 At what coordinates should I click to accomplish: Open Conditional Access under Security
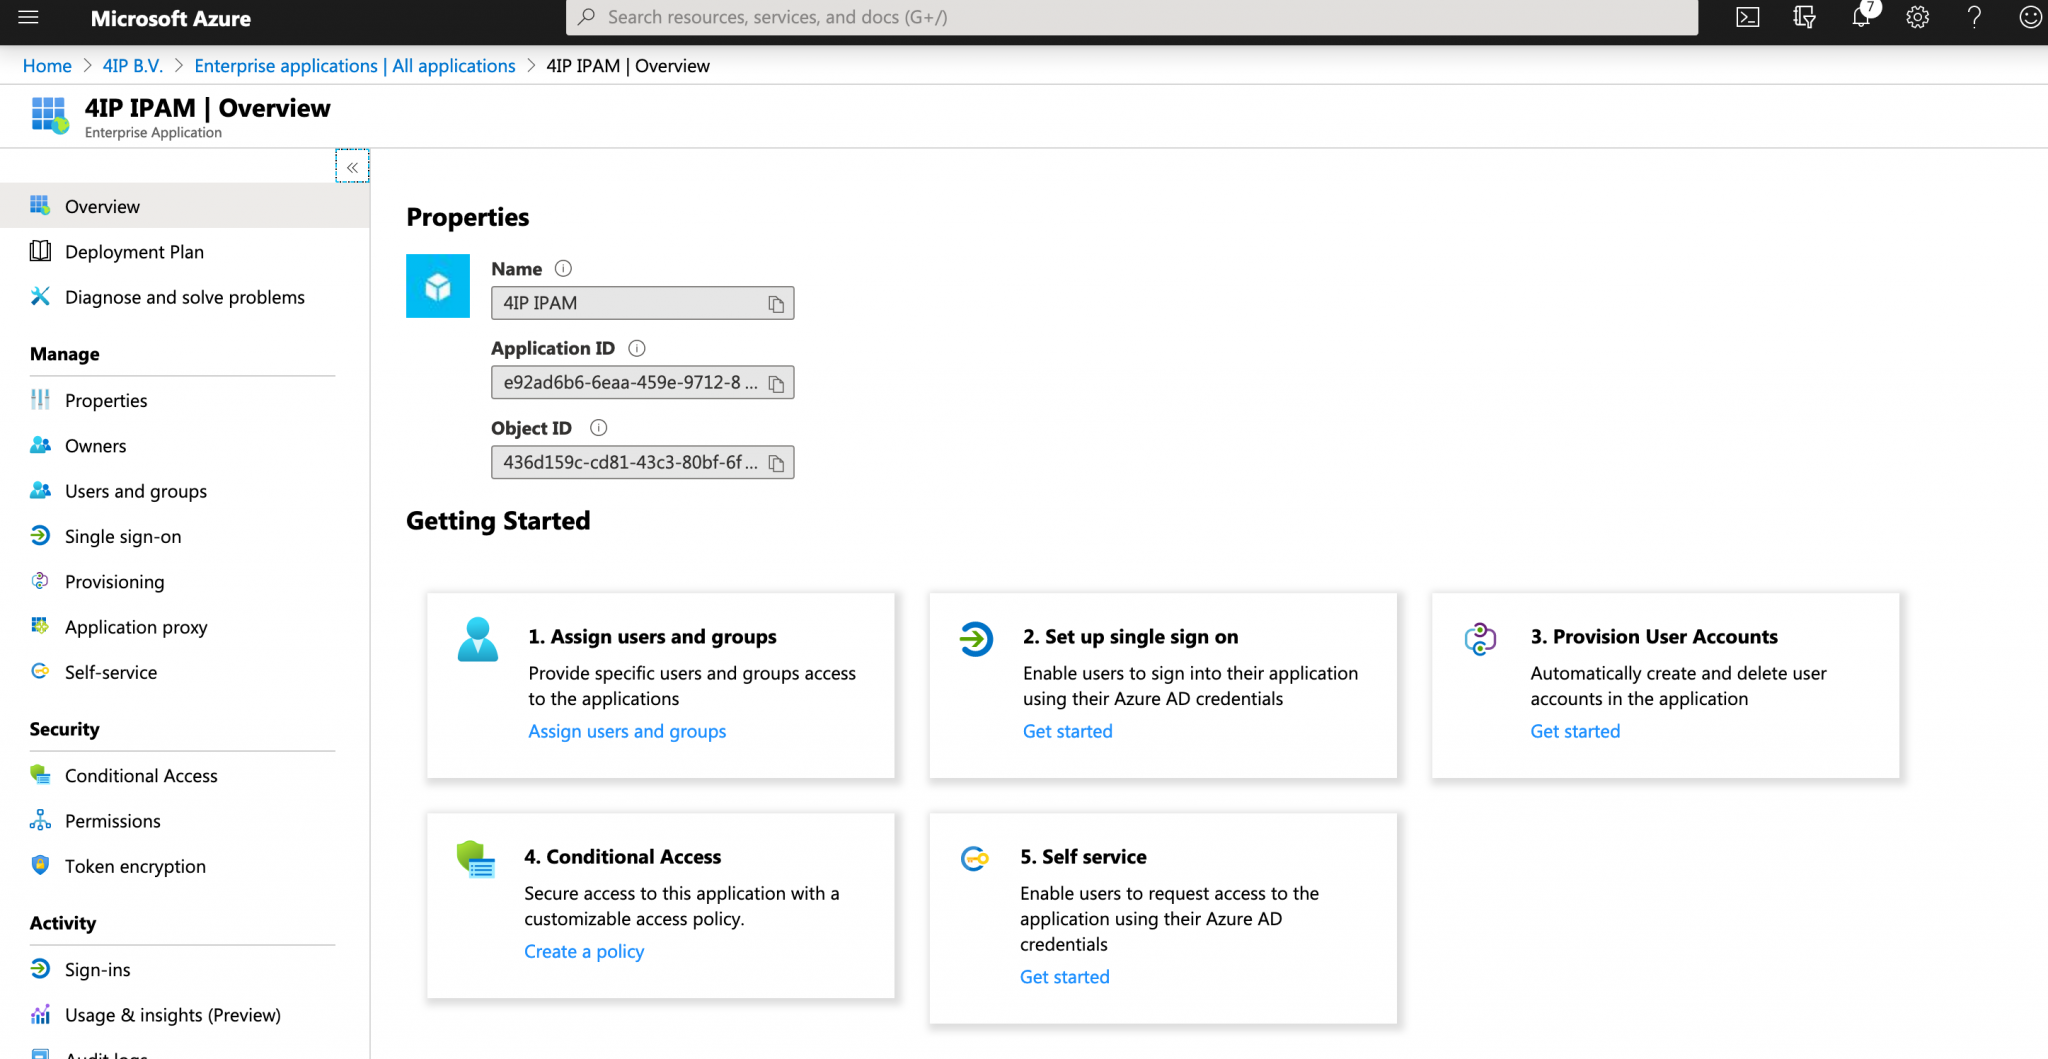tap(140, 775)
